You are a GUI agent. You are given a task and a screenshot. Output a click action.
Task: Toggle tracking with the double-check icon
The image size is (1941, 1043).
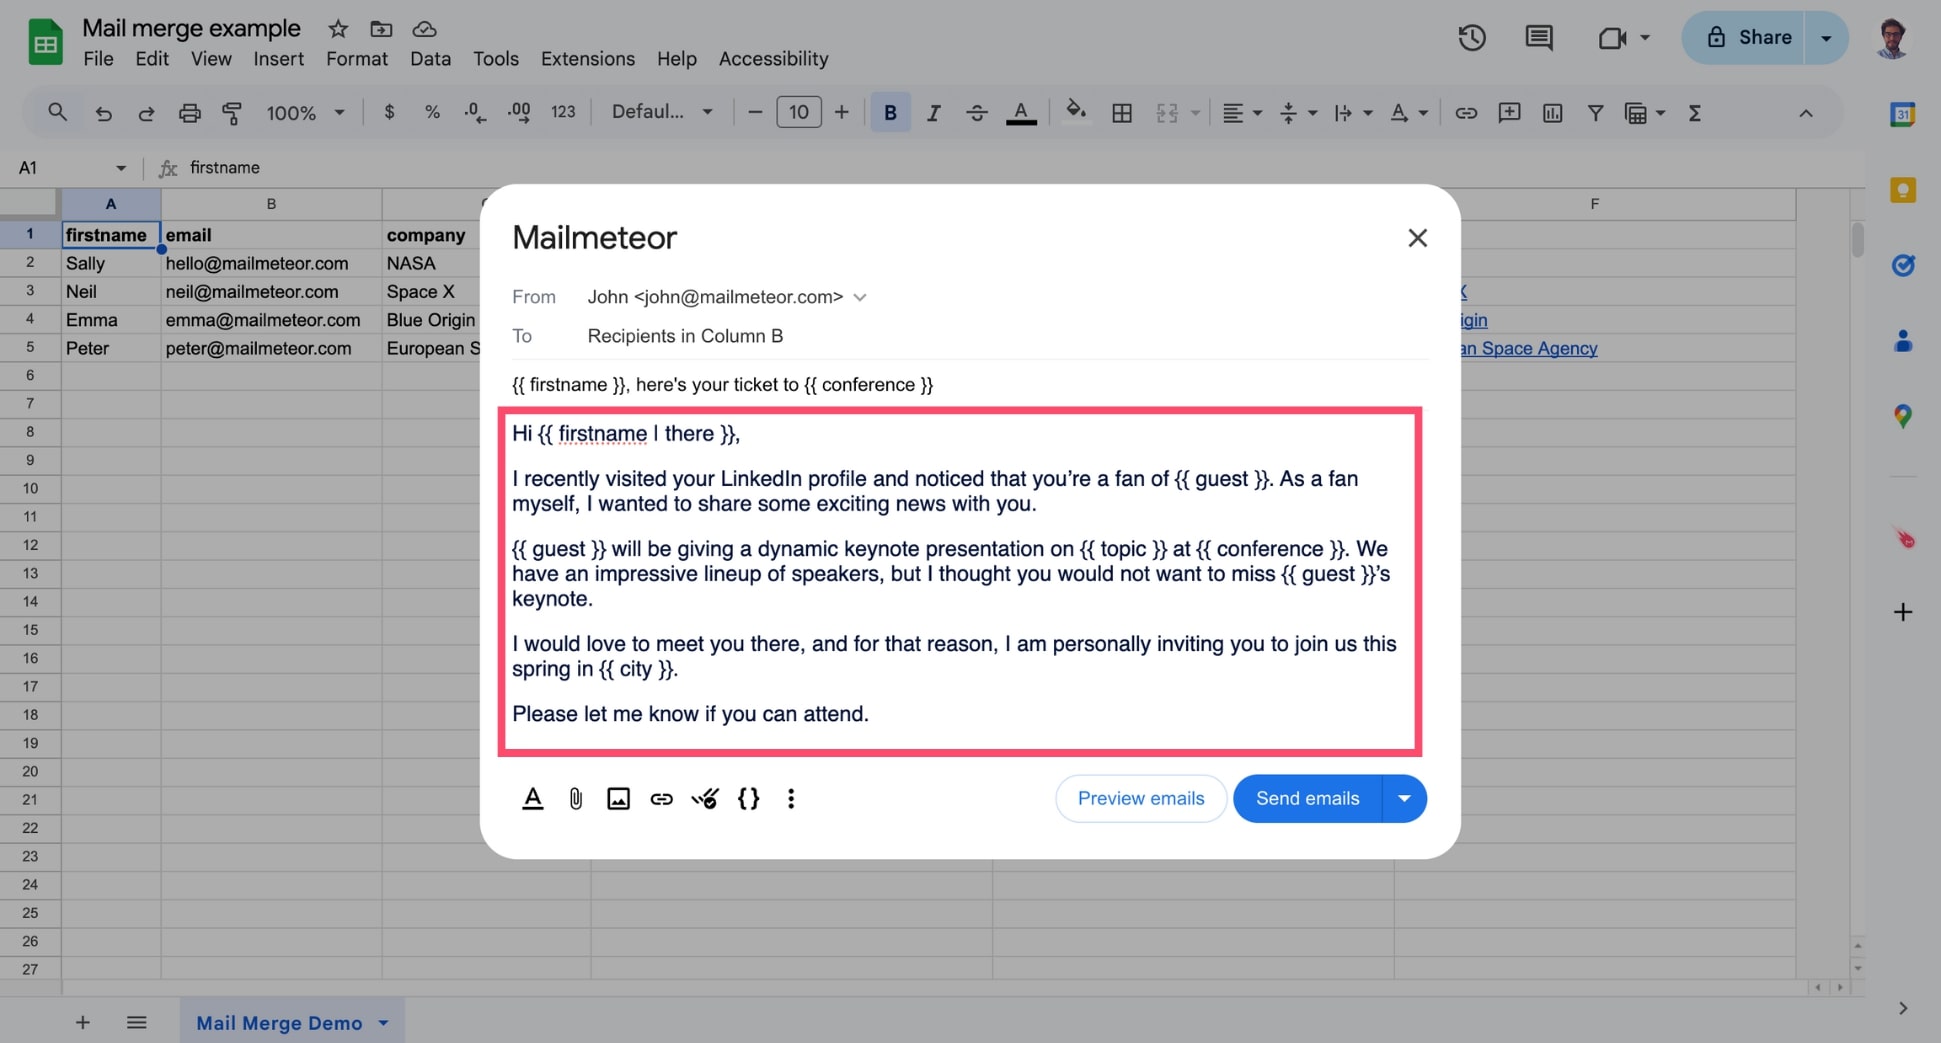[705, 798]
